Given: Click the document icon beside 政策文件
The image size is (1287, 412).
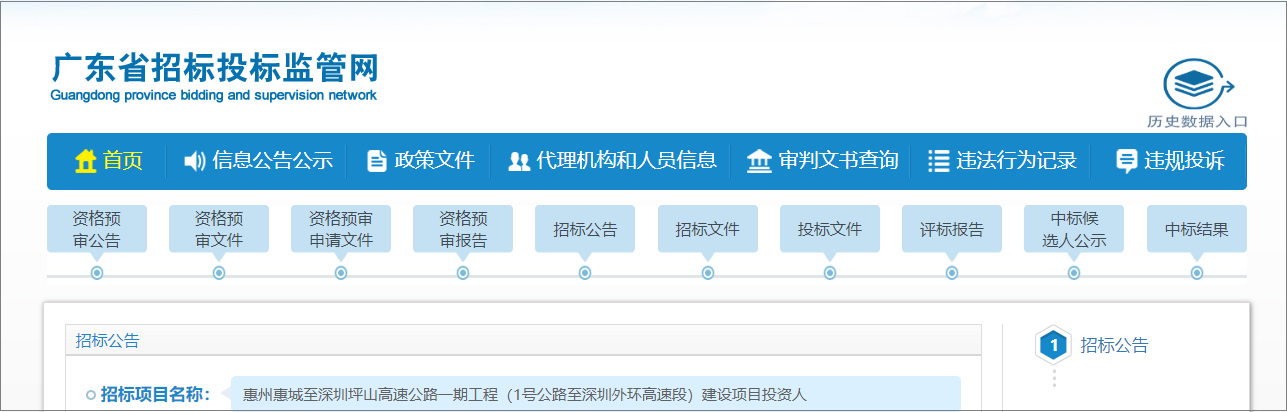Looking at the screenshot, I should tap(377, 161).
